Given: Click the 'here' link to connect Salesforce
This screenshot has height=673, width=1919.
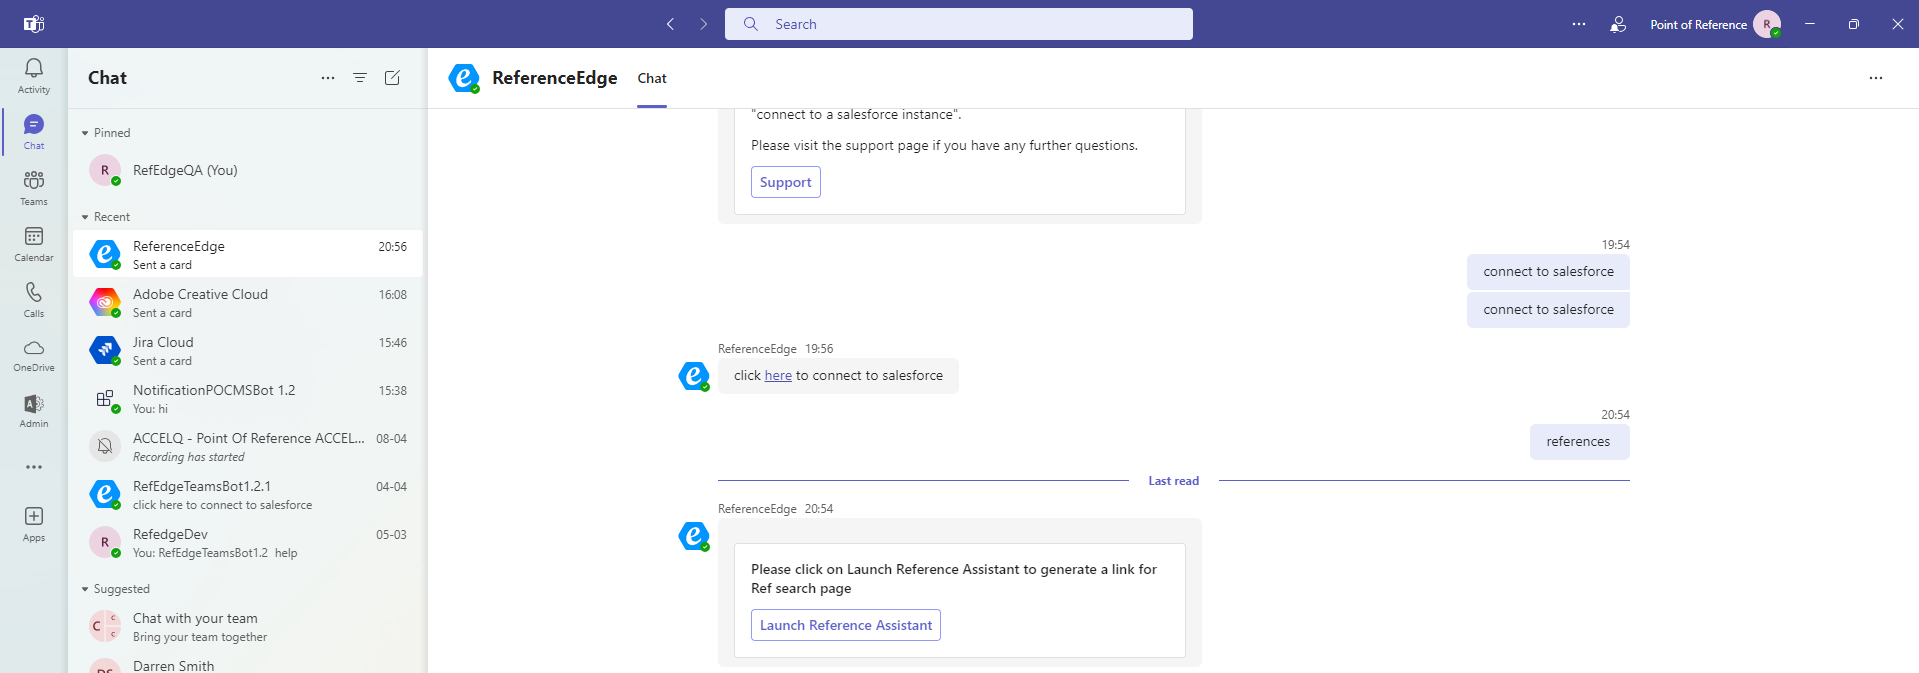Looking at the screenshot, I should coord(777,376).
